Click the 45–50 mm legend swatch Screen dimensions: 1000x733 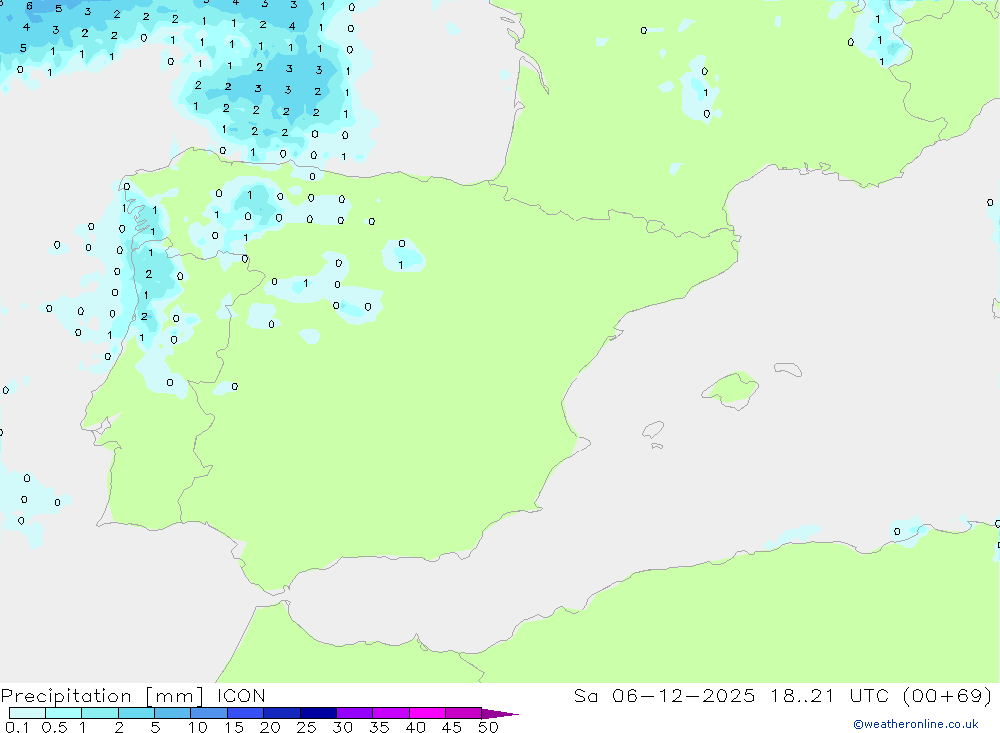(464, 713)
